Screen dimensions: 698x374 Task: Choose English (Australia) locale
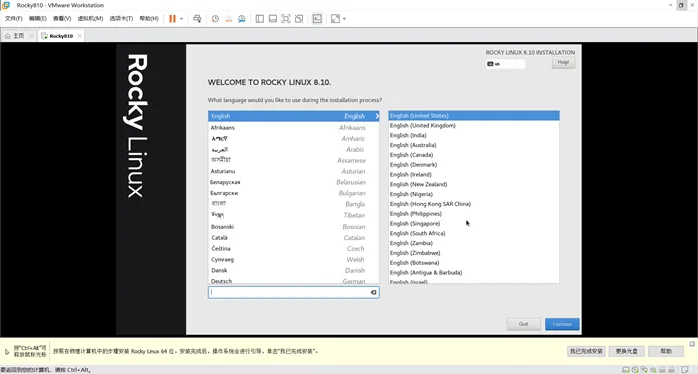point(474,145)
